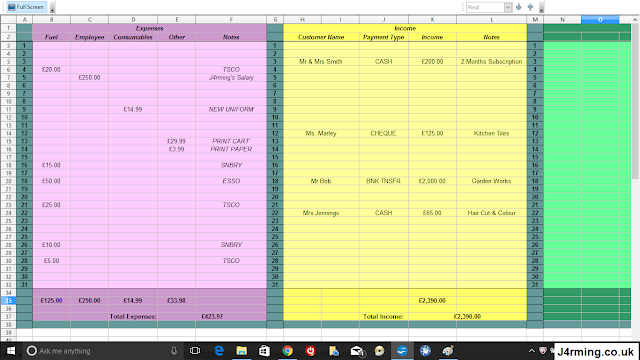Click the Mr & Mrs Smith cell
The width and height of the screenshot is (640, 360).
321,62
